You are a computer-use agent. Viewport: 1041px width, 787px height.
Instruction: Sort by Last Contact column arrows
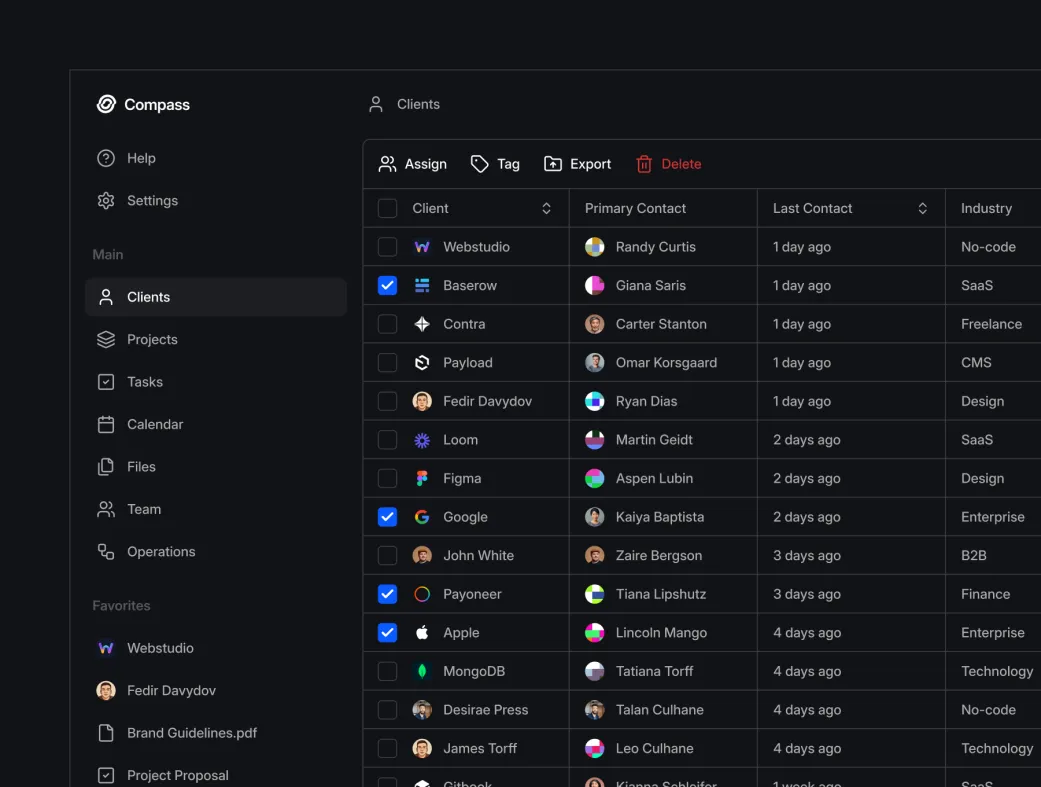point(922,209)
